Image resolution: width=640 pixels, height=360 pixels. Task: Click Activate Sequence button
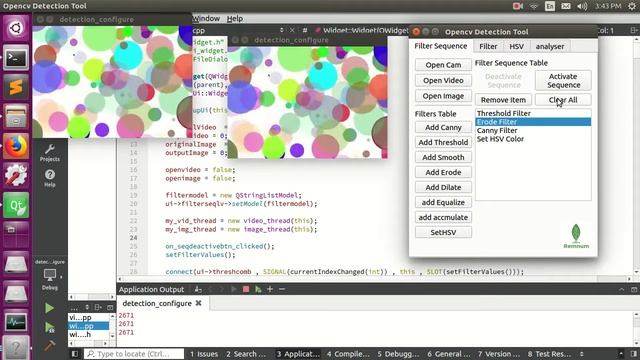pyautogui.click(x=563, y=81)
